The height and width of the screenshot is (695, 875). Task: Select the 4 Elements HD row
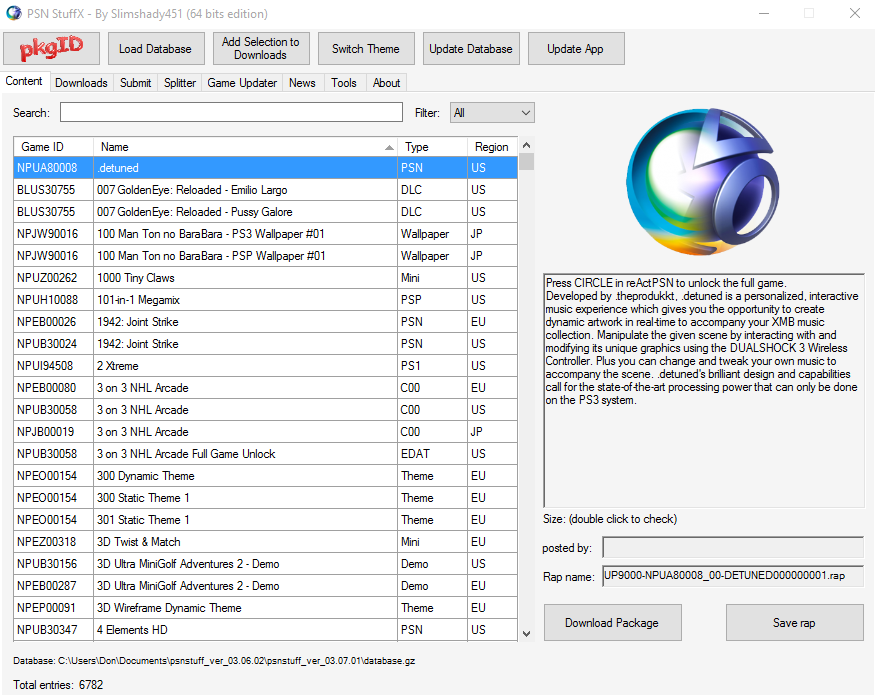(266, 630)
